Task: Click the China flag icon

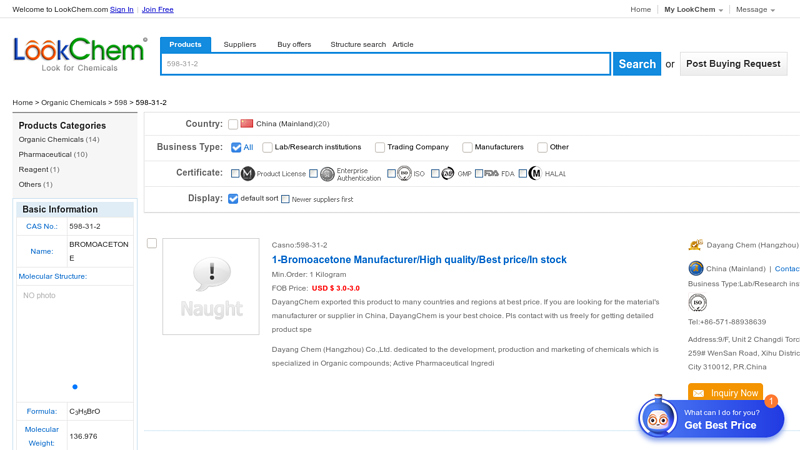Action: coord(247,124)
